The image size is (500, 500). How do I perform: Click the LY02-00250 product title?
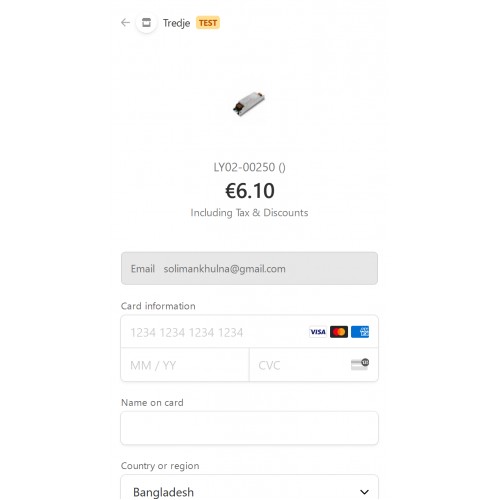click(249, 167)
